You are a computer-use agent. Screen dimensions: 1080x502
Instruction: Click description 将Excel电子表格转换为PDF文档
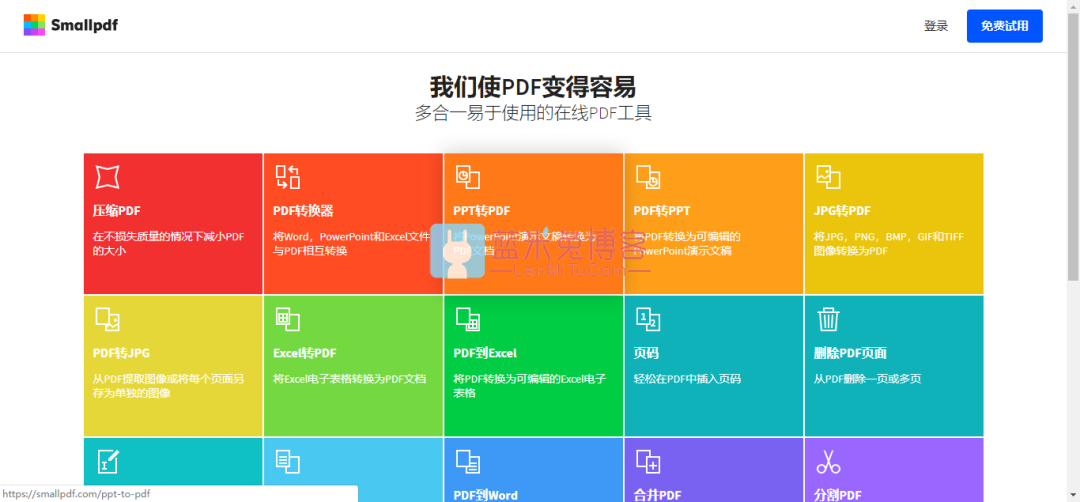(x=349, y=379)
